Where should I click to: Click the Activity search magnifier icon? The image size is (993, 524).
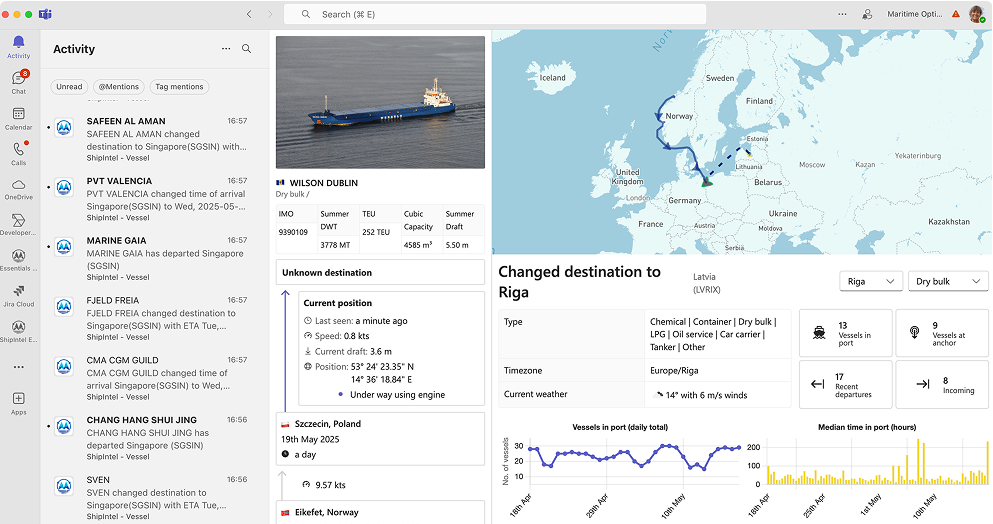tap(246, 49)
